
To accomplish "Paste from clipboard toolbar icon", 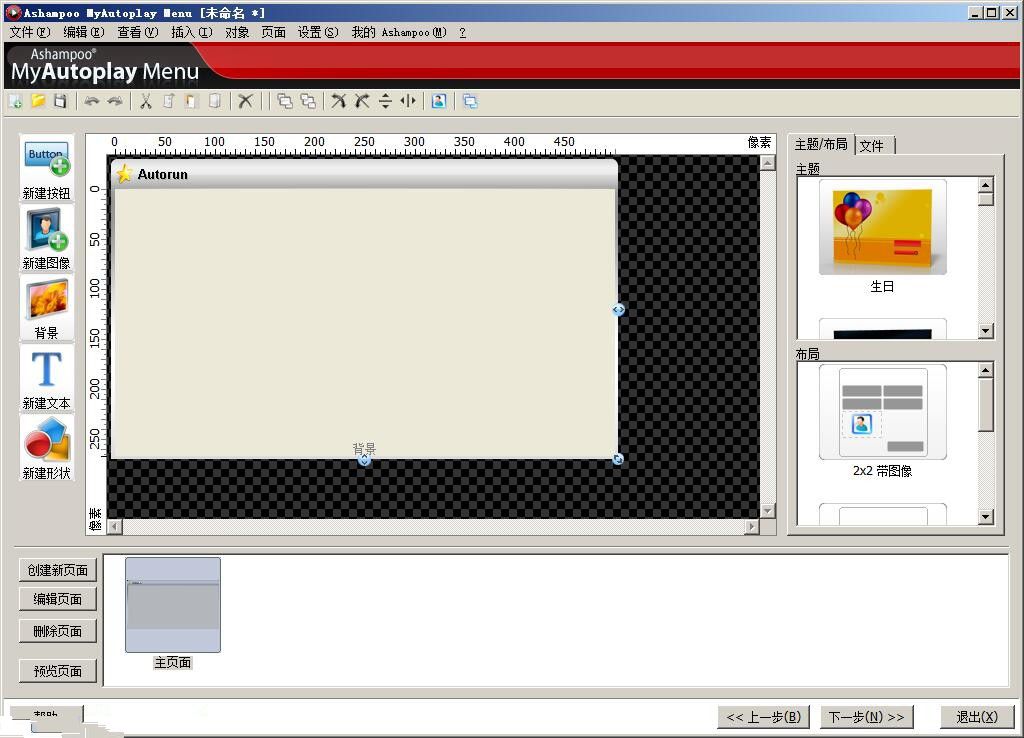I will pos(191,101).
